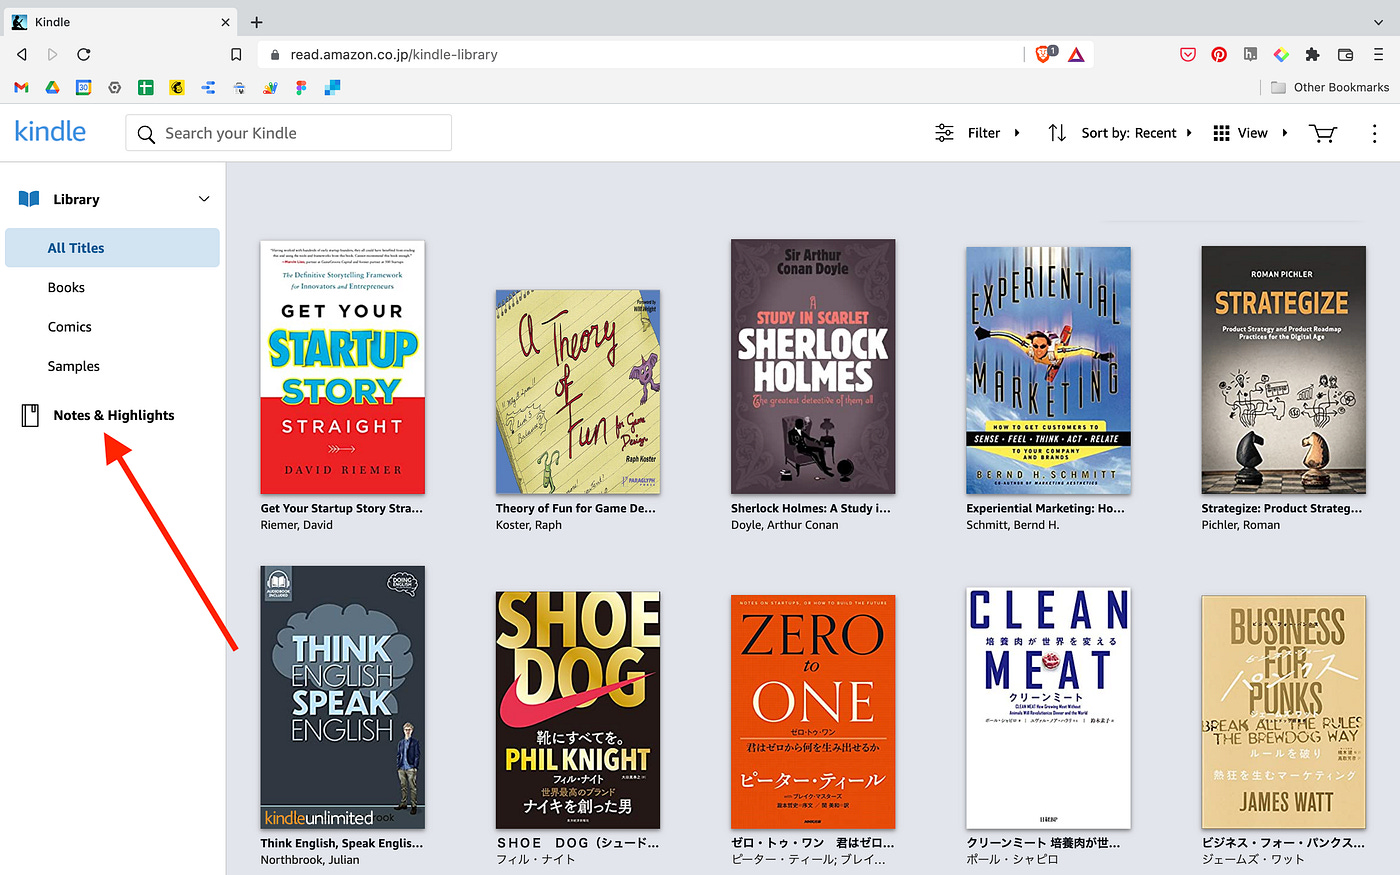Open Notes & Highlights
This screenshot has height=875, width=1400.
click(113, 415)
